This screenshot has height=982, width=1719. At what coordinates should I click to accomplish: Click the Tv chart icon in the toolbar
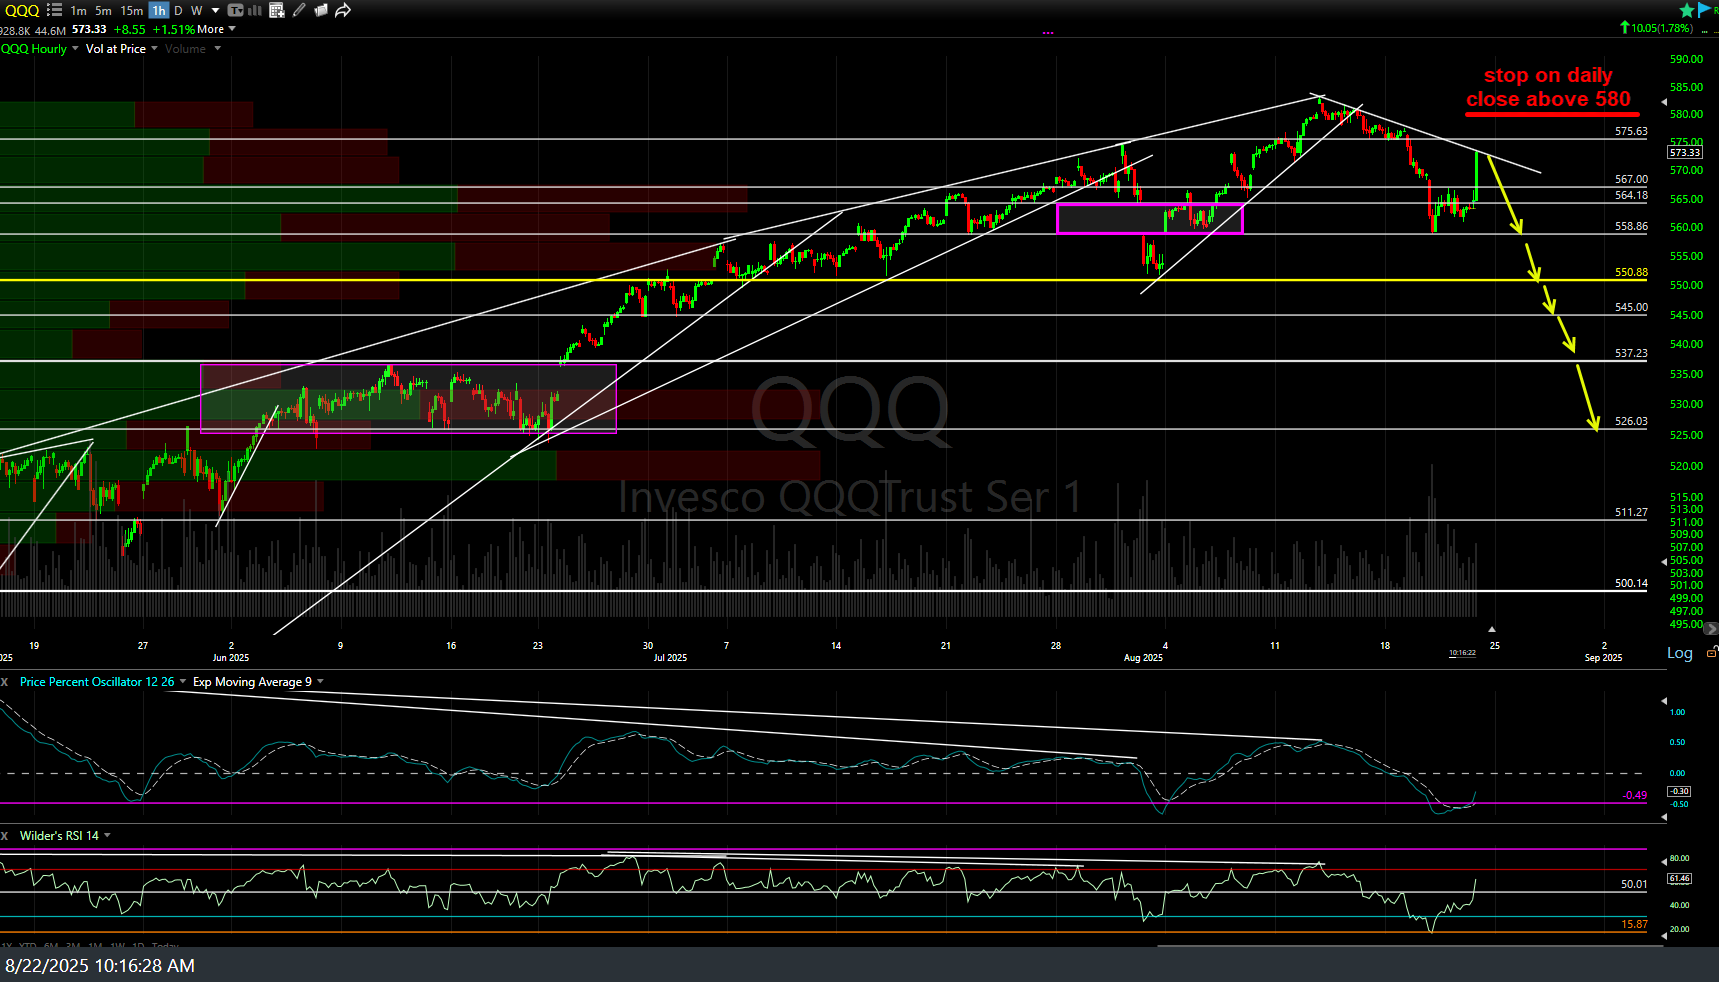(x=235, y=10)
